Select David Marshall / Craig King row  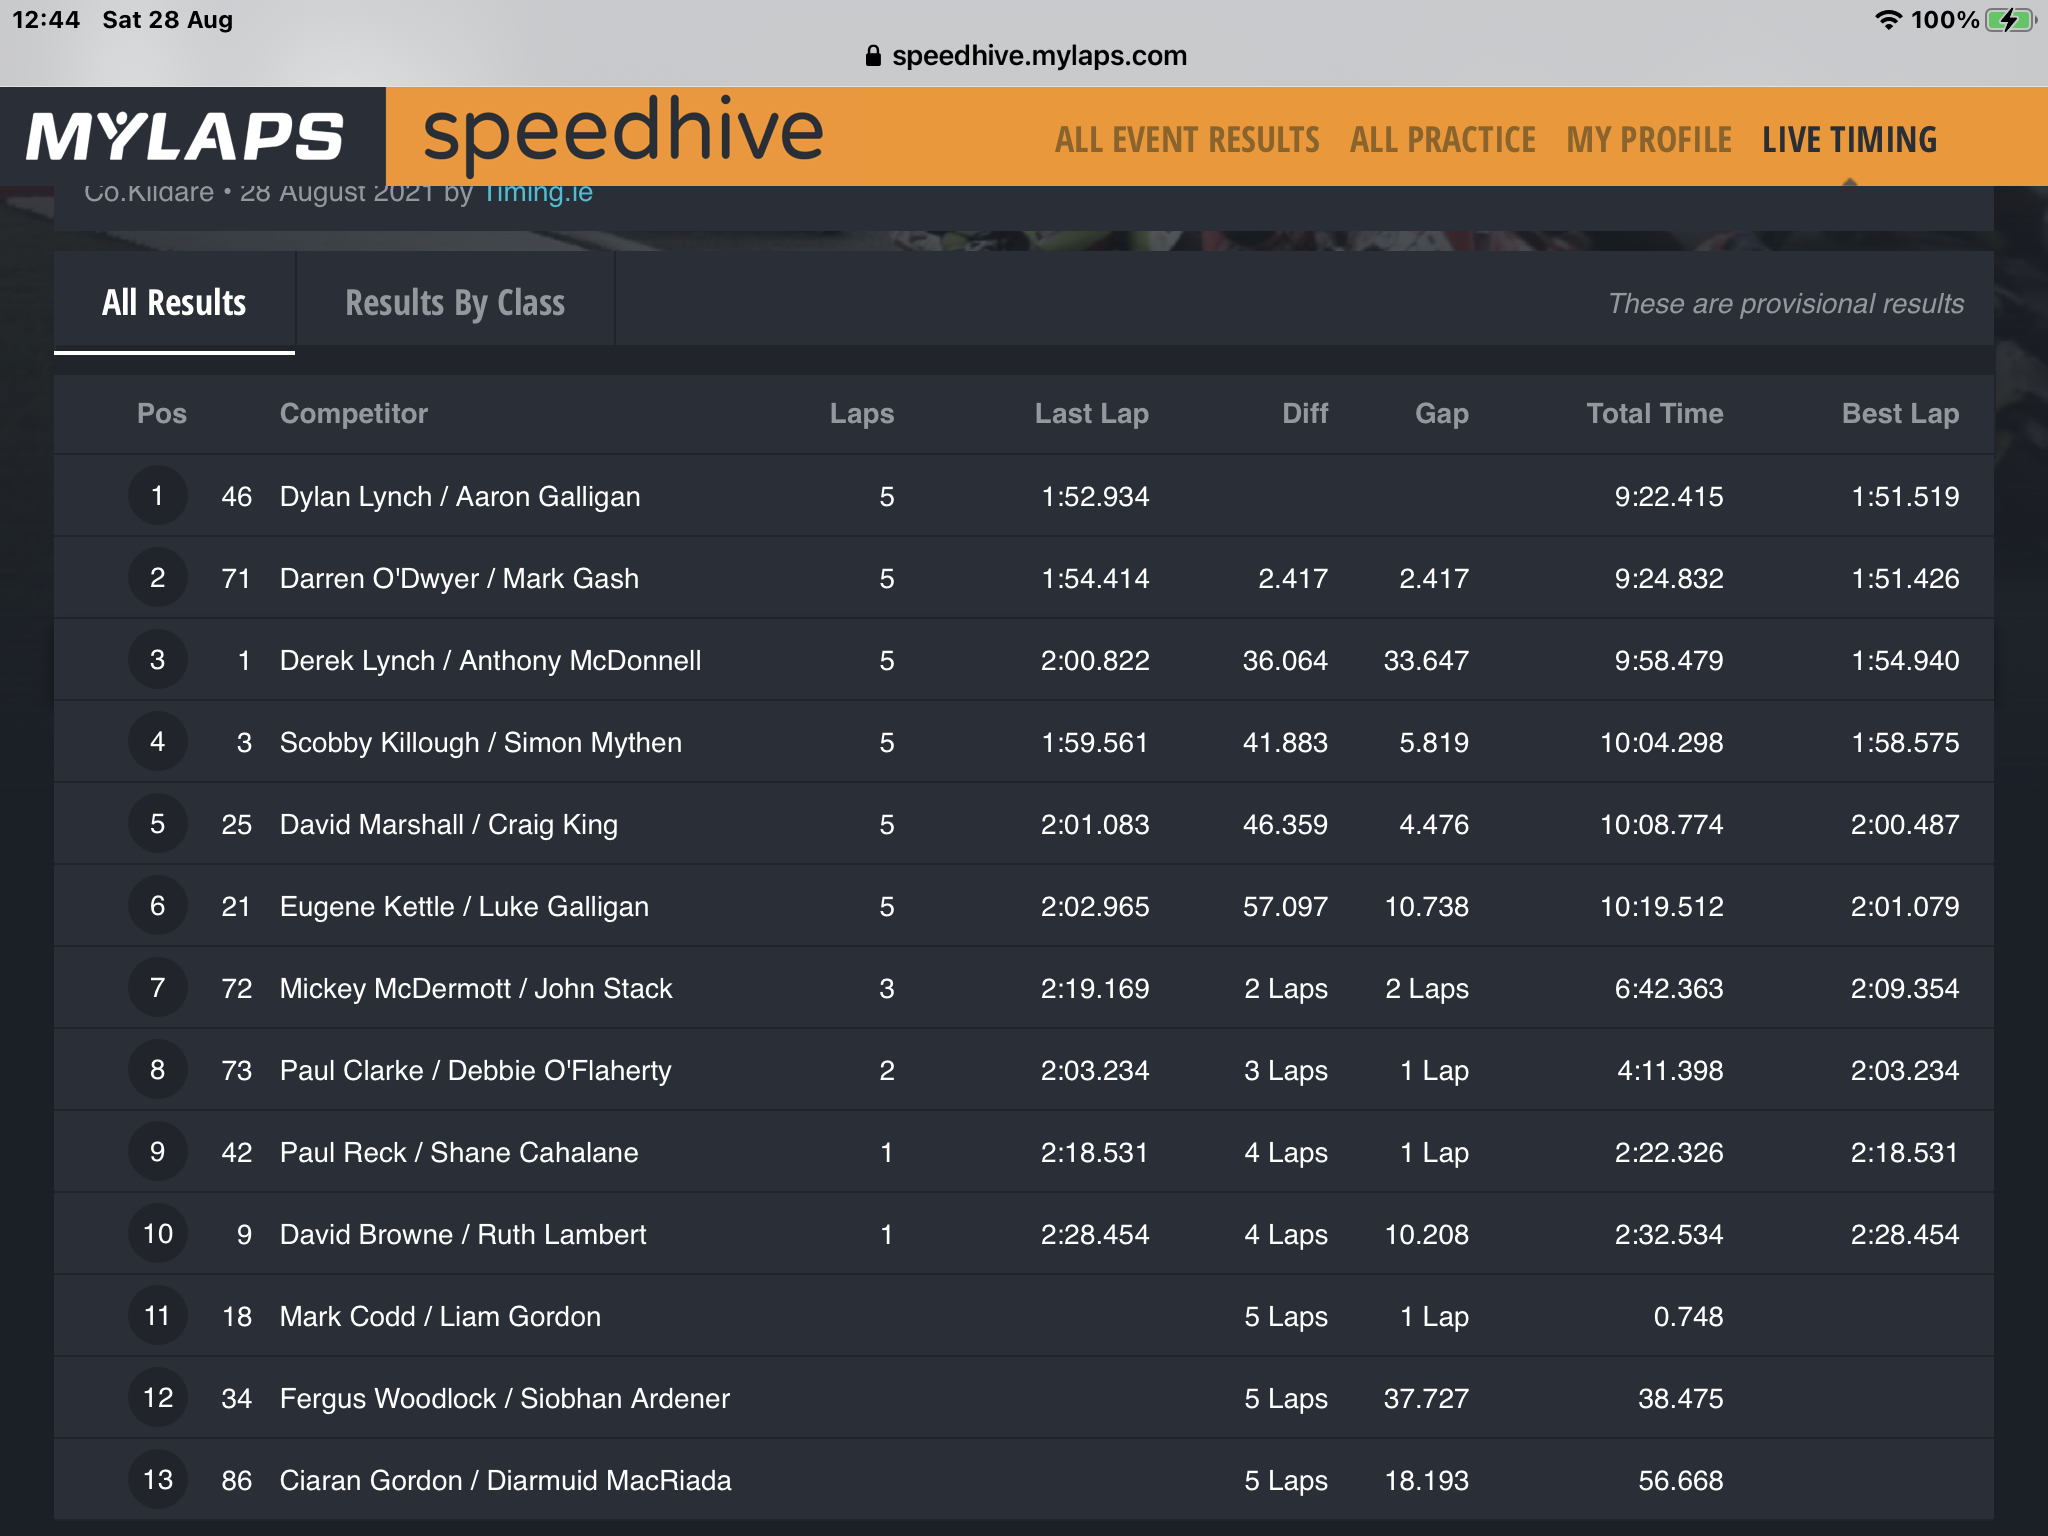(x=1024, y=824)
